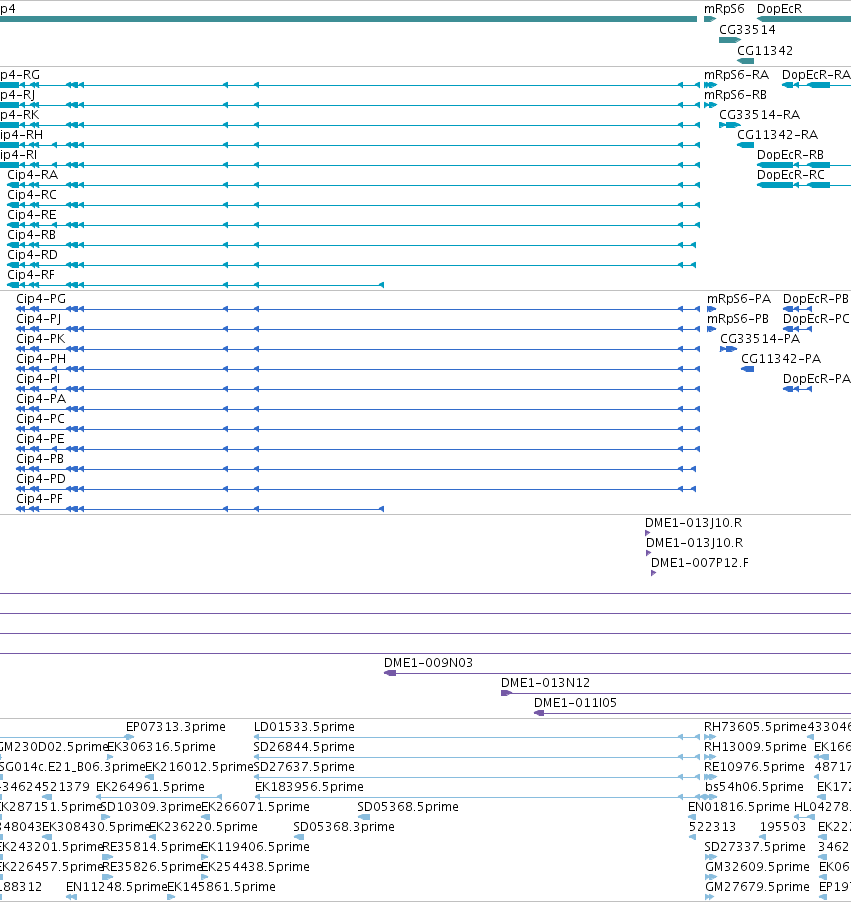The width and height of the screenshot is (851, 902).
Task: Select EST label EK306316.5prime
Action: [162, 747]
